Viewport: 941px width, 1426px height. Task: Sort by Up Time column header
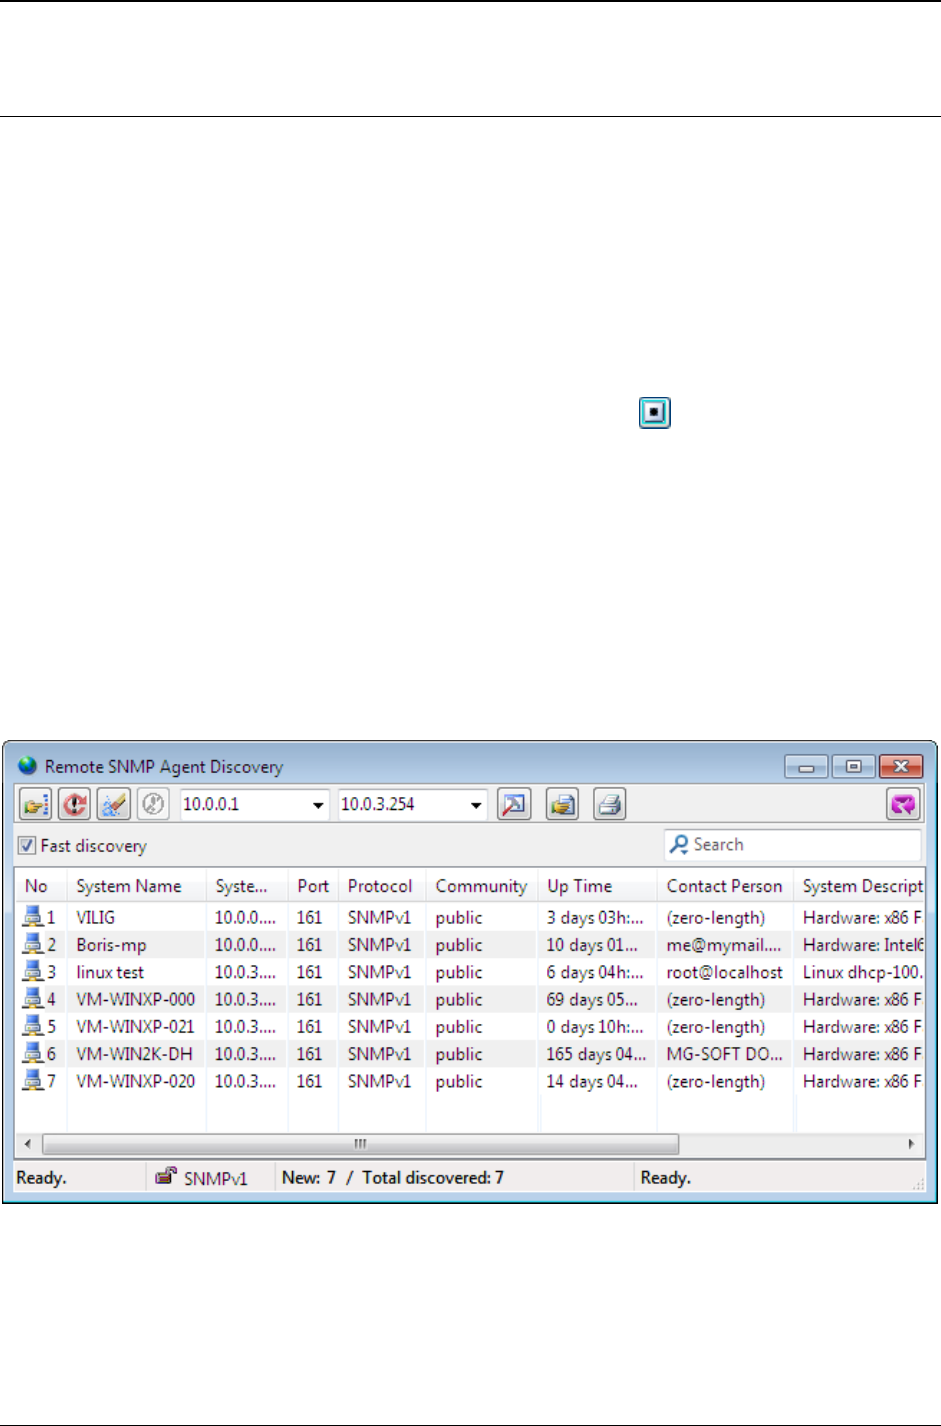coord(598,886)
